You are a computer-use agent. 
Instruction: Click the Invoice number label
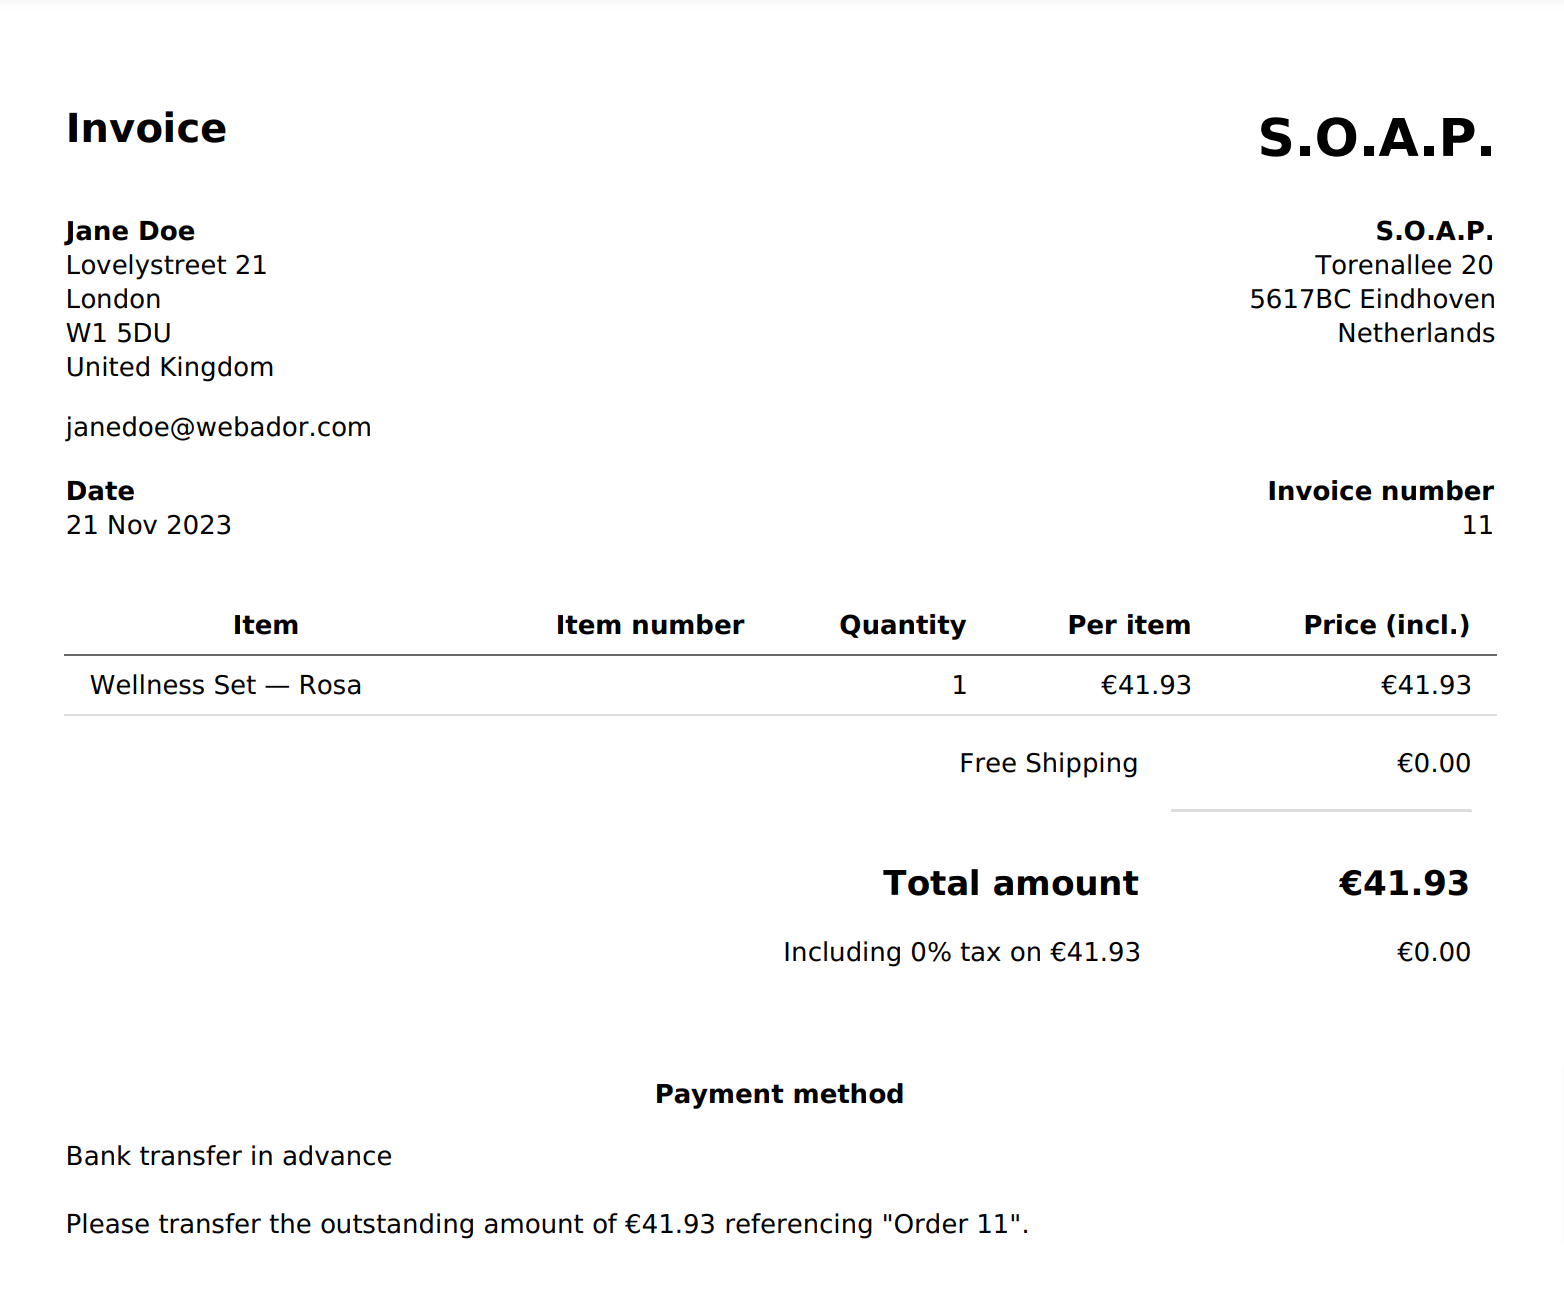tap(1380, 491)
